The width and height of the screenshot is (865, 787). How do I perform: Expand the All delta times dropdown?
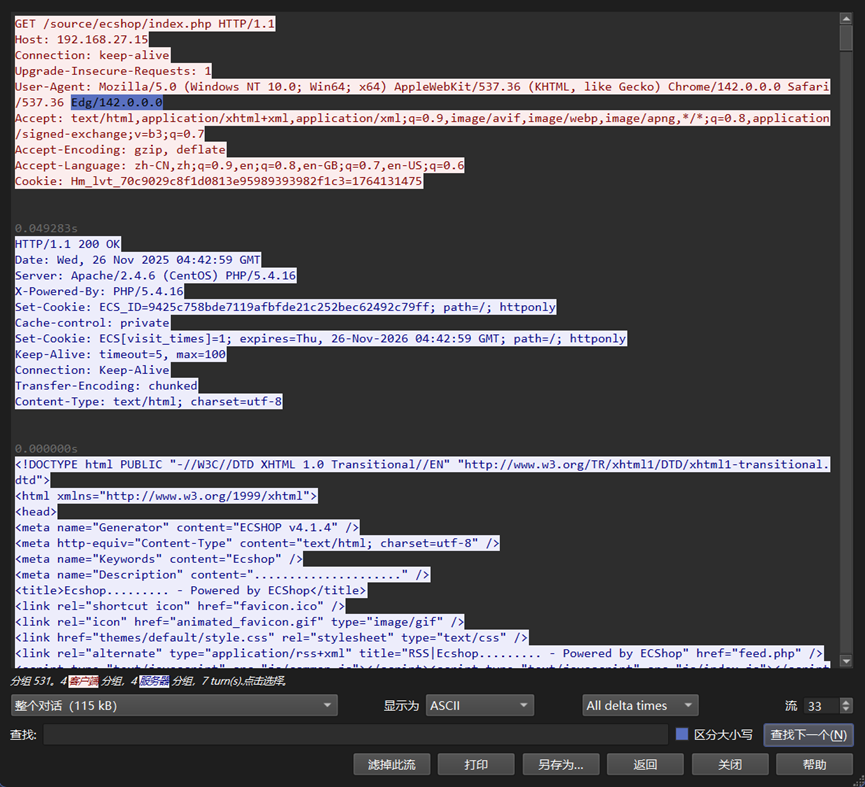coord(639,705)
